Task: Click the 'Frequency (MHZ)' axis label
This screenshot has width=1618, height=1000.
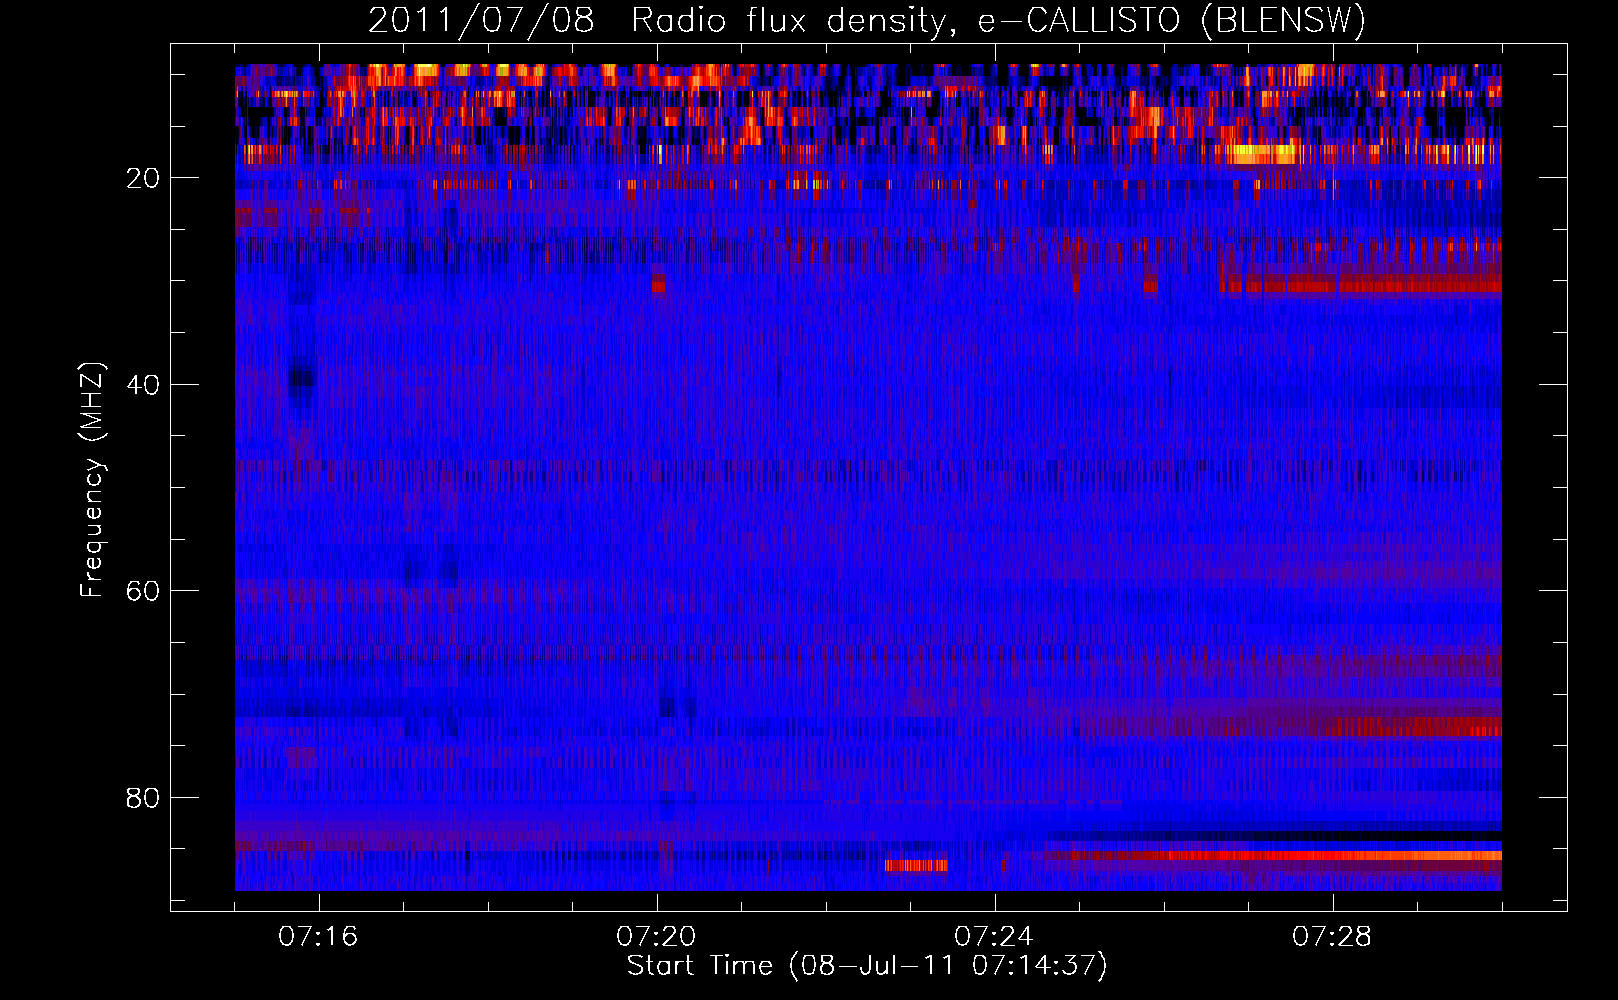Action: coord(92,480)
